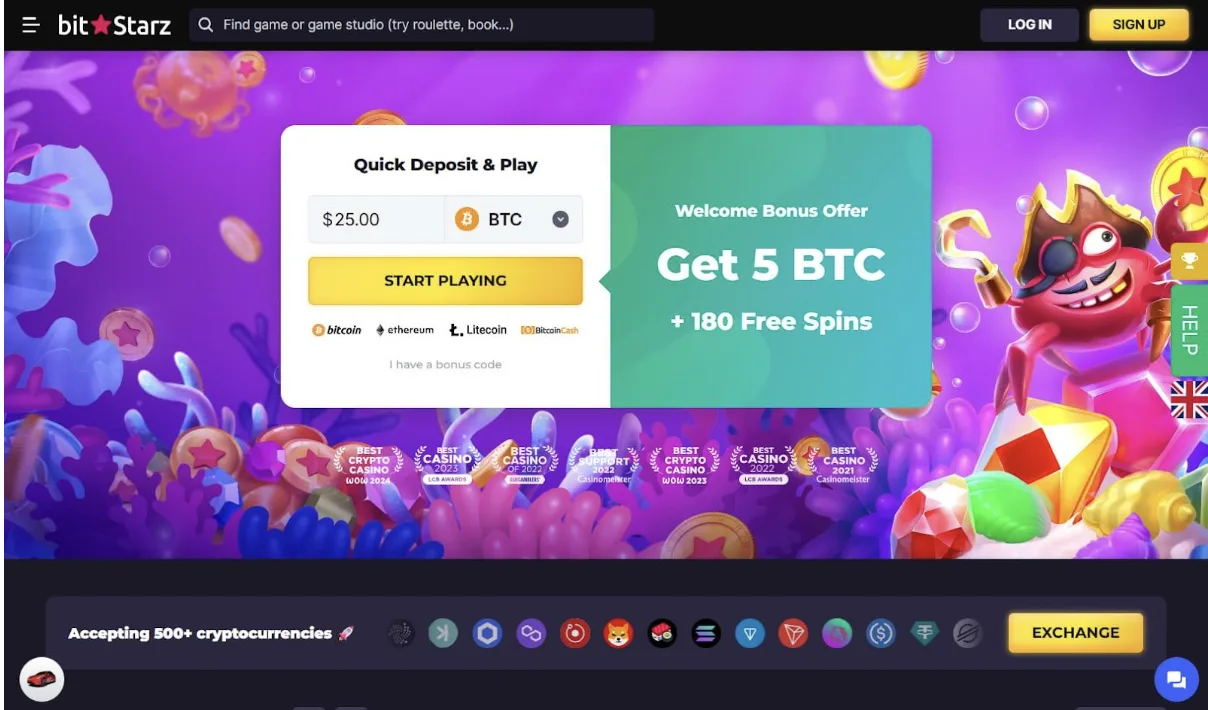
Task: Select the Solana coin icon
Action: point(706,633)
